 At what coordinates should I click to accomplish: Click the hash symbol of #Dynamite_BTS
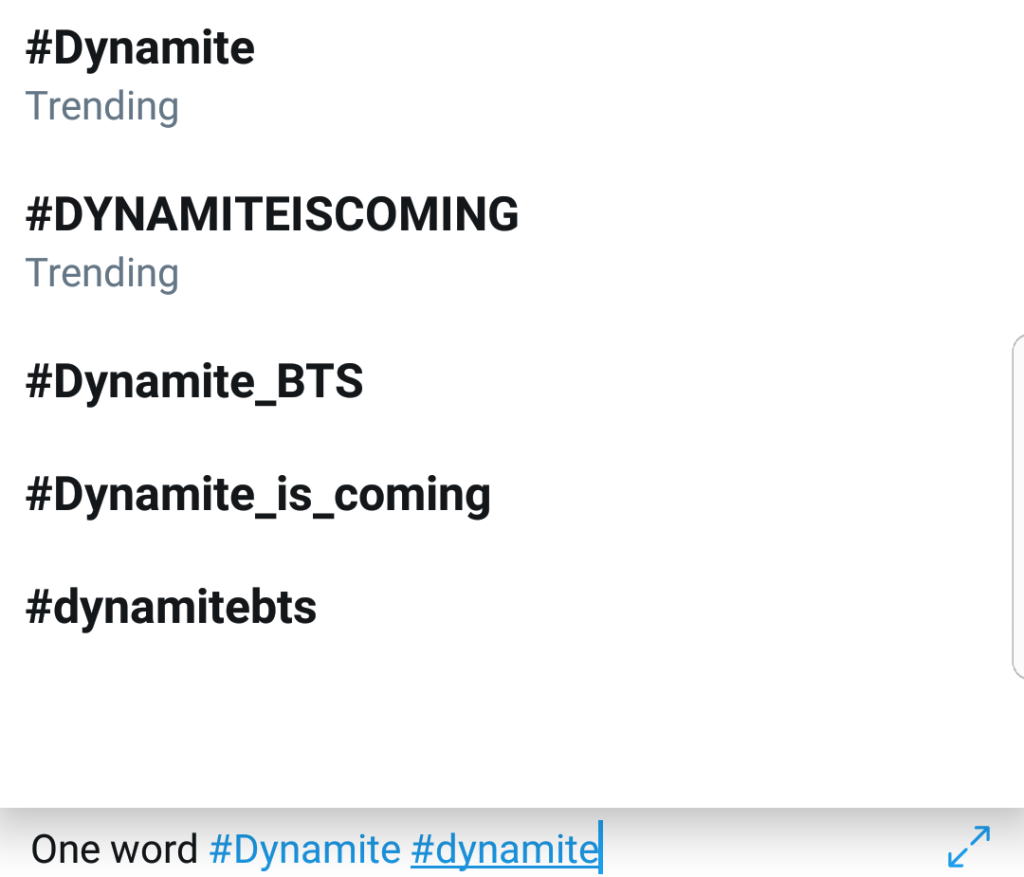pos(38,382)
